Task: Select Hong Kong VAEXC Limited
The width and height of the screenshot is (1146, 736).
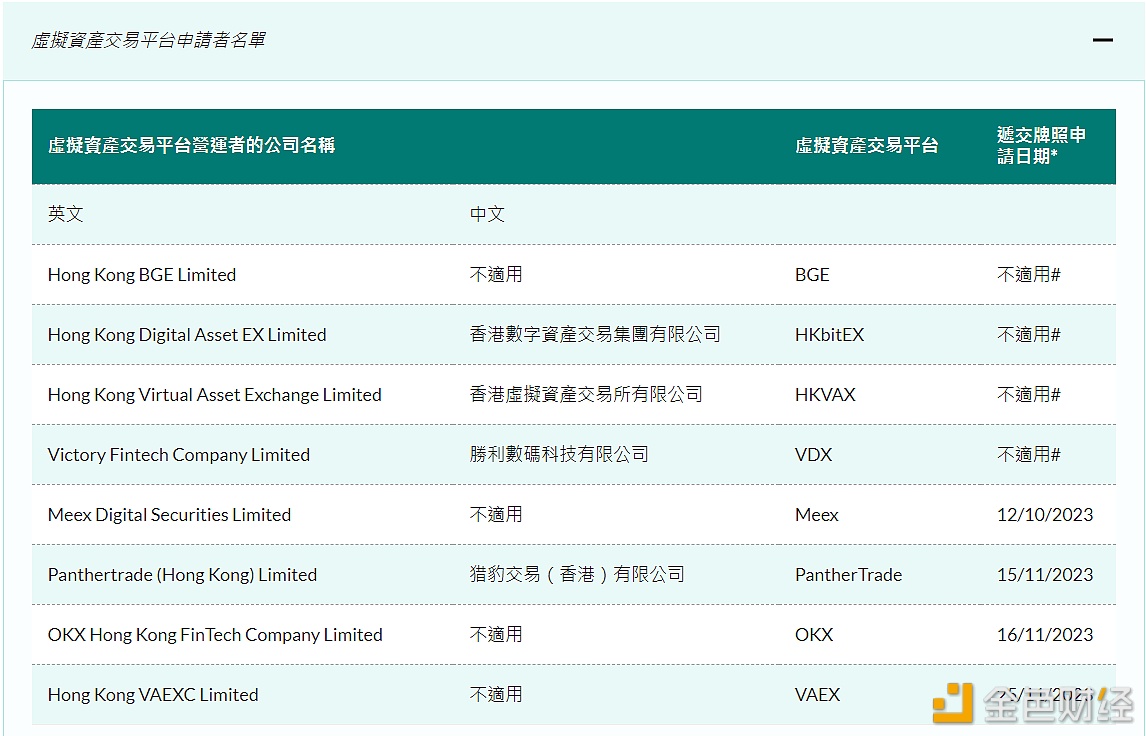Action: tap(153, 694)
